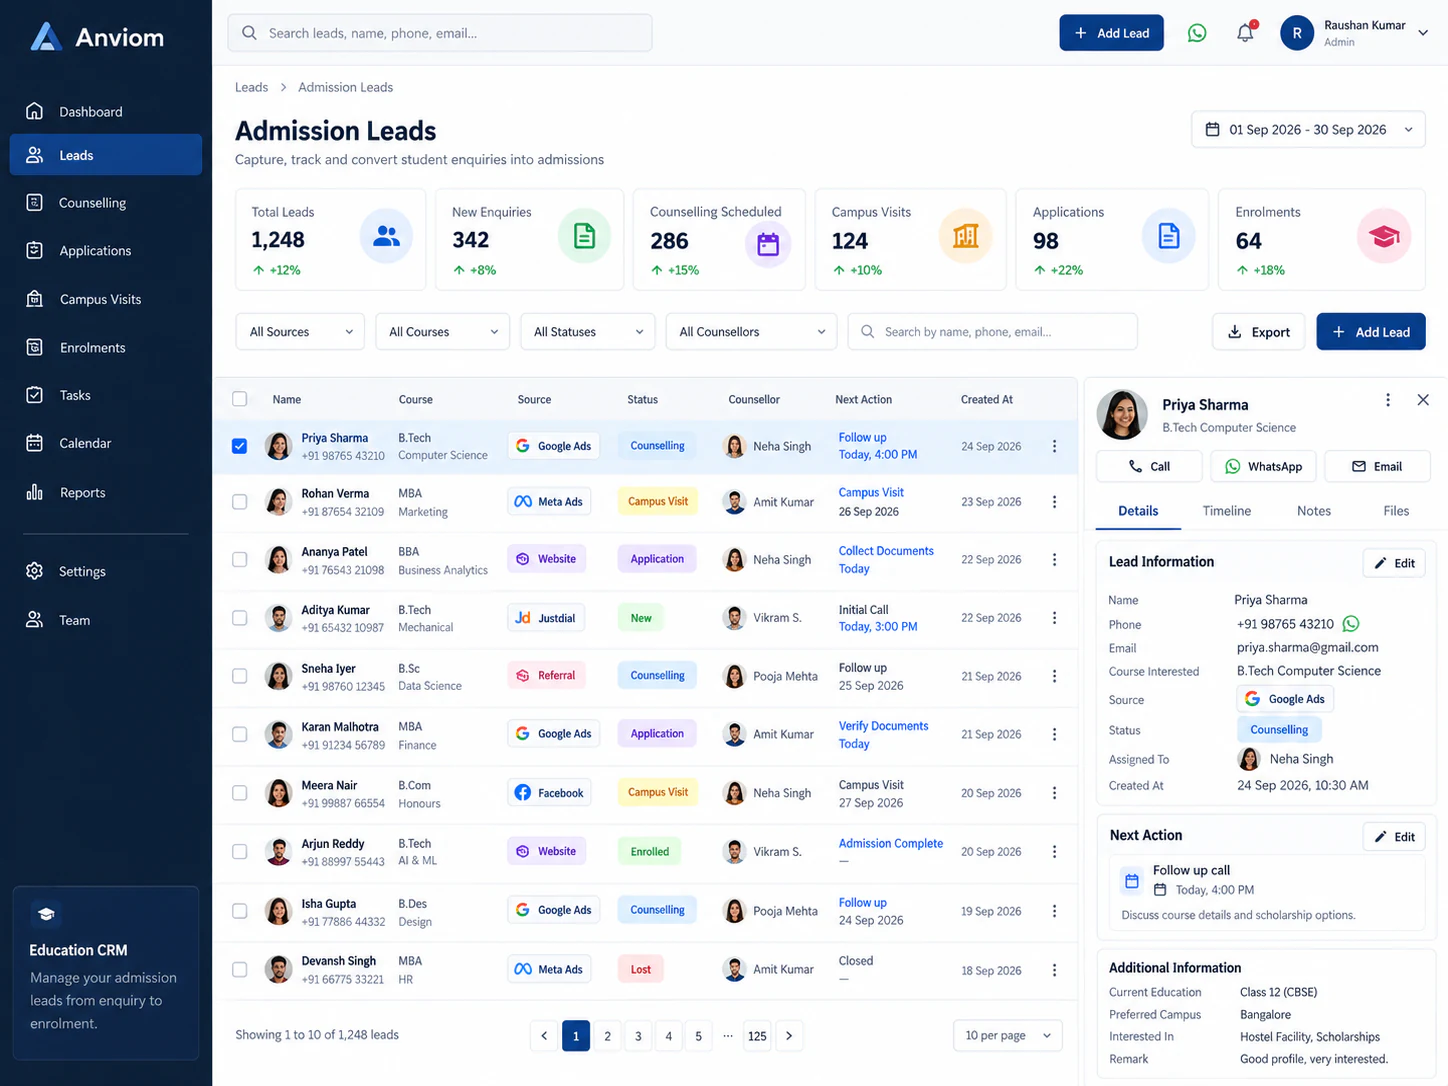The image size is (1448, 1086).
Task: Expand the All Counsellors filter
Action: click(752, 332)
